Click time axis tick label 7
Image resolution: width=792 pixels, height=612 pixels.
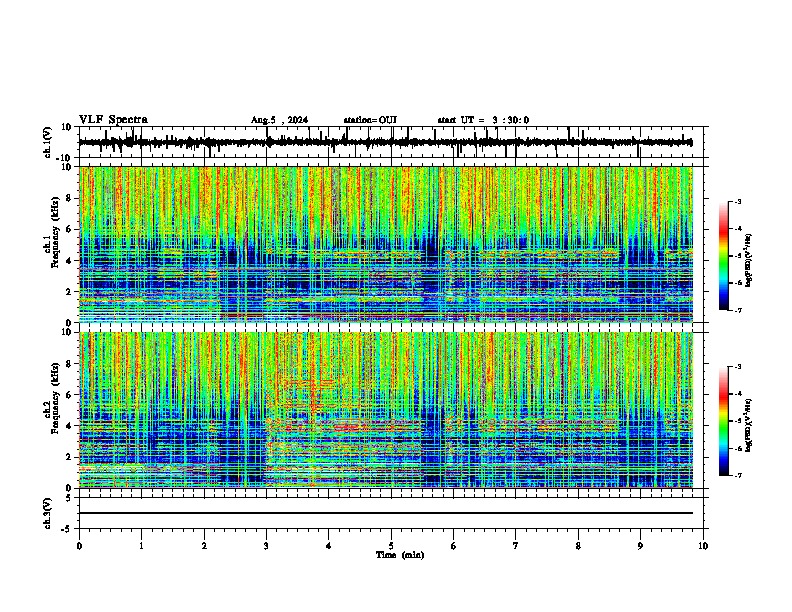[516, 546]
